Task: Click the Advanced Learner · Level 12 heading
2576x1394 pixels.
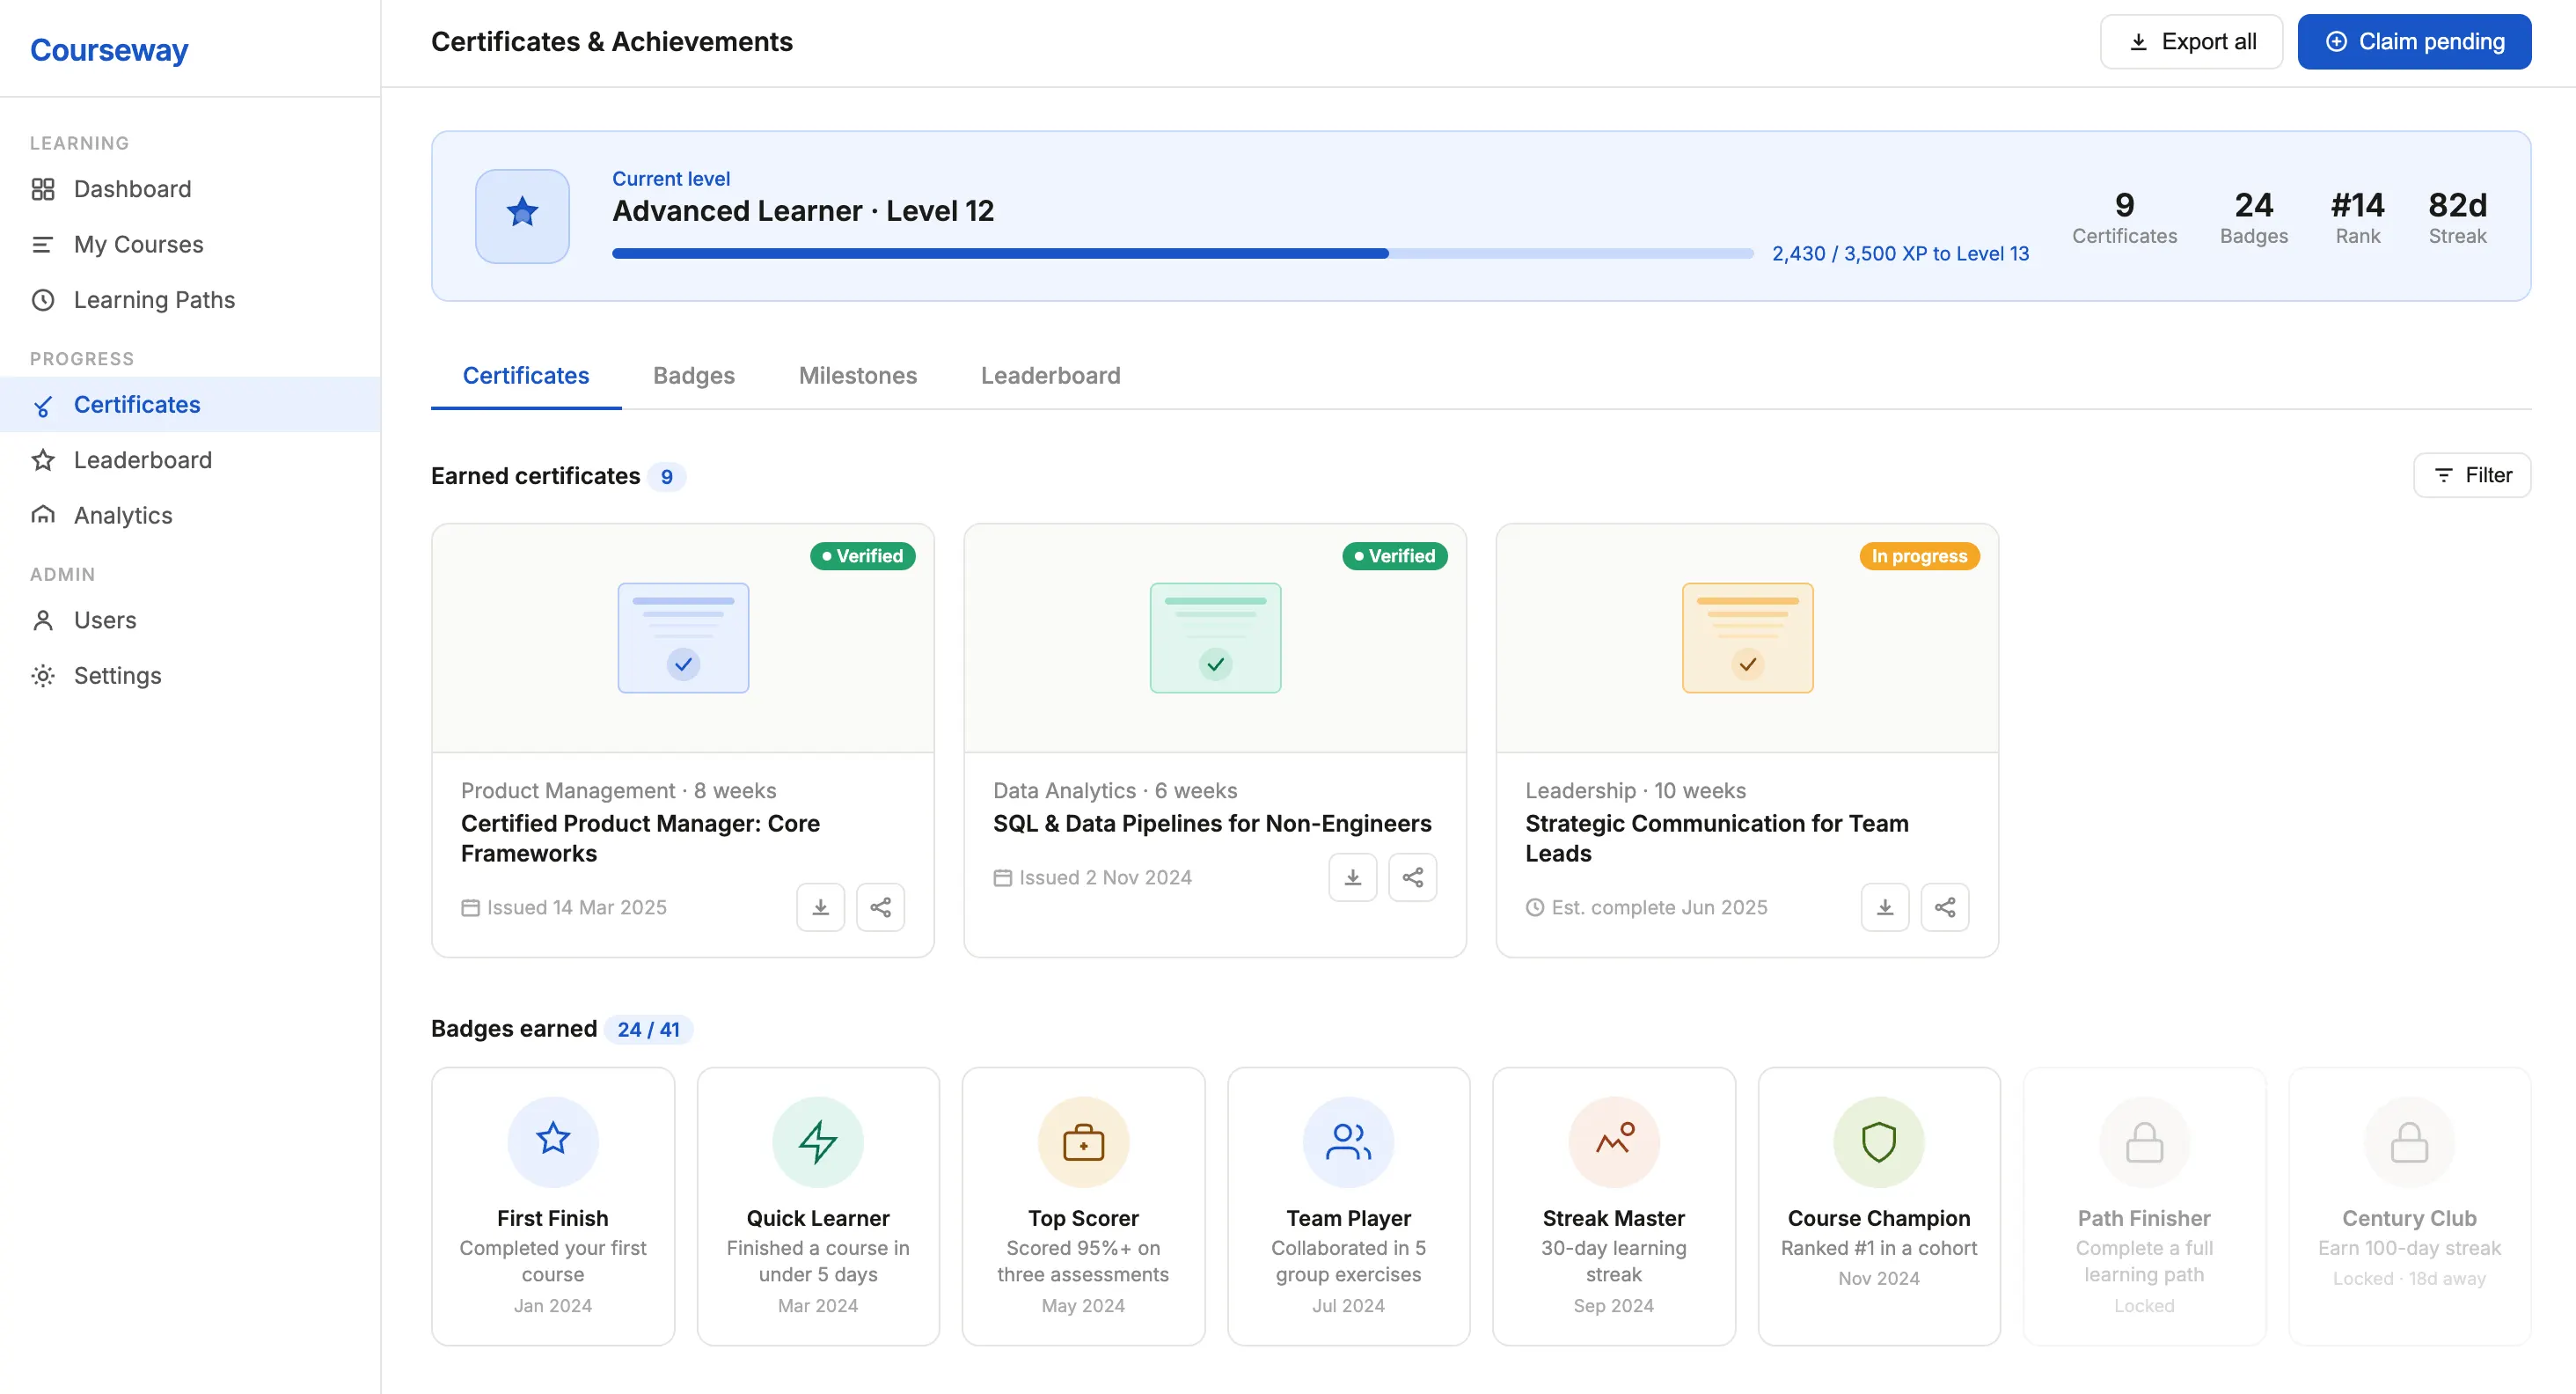Action: coord(803,211)
